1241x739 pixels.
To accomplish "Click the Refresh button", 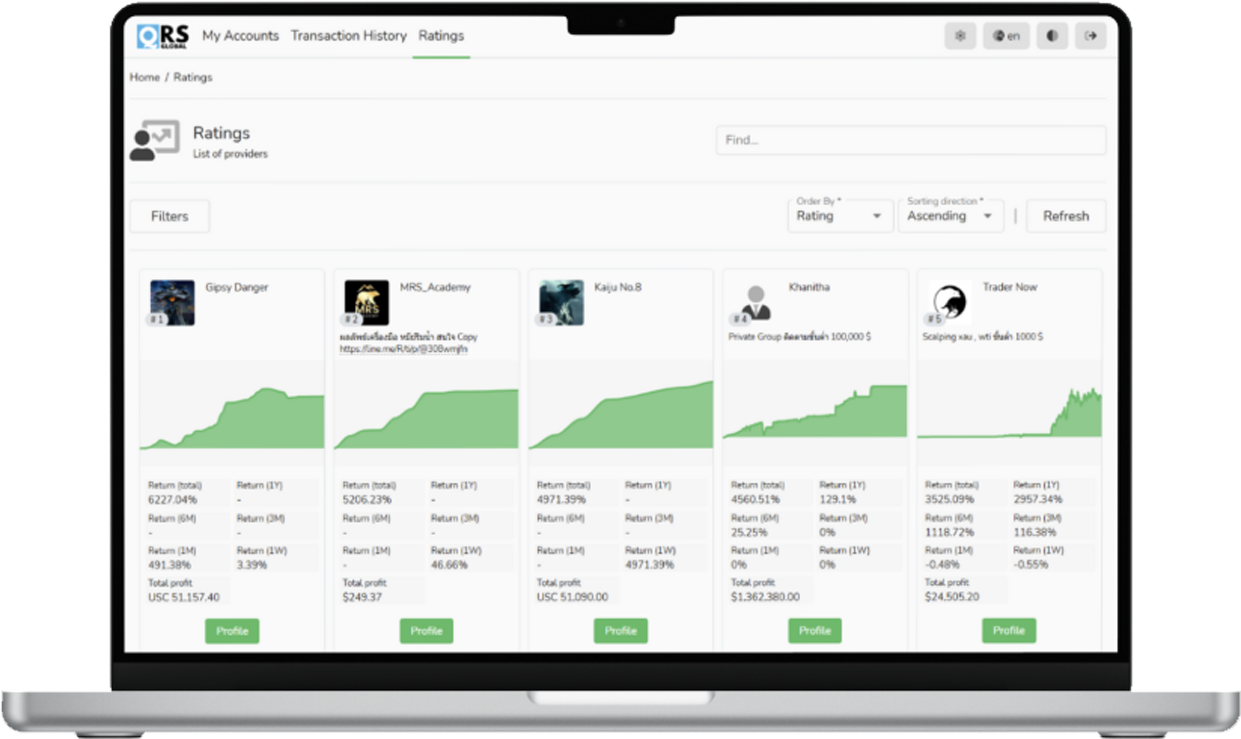I will point(1065,216).
